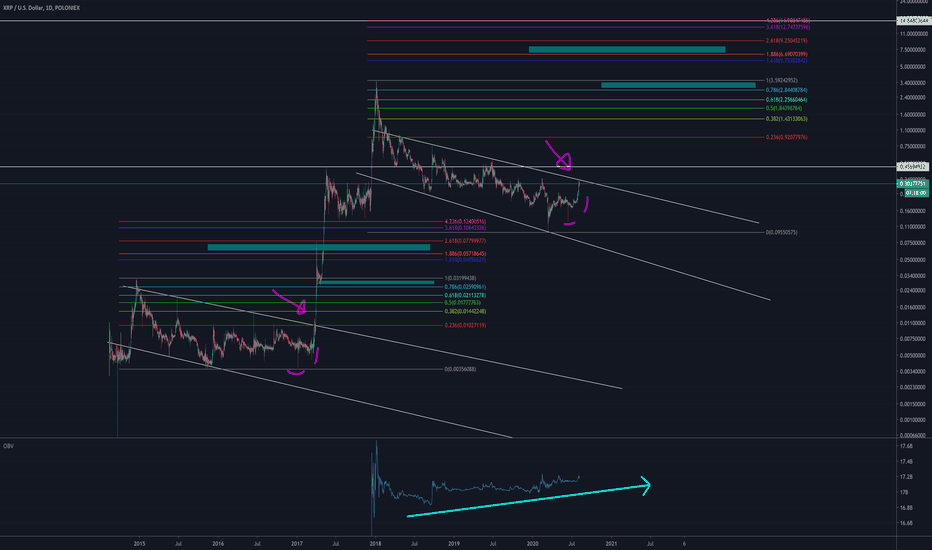Select the 2.618(0.07799977) Fibonacci label
Screen dimensions: 932x550
click(465, 241)
